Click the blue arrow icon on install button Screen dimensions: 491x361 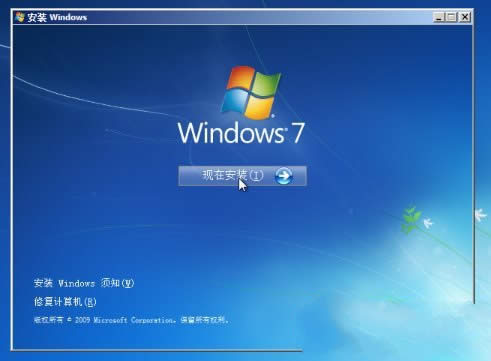pos(284,176)
